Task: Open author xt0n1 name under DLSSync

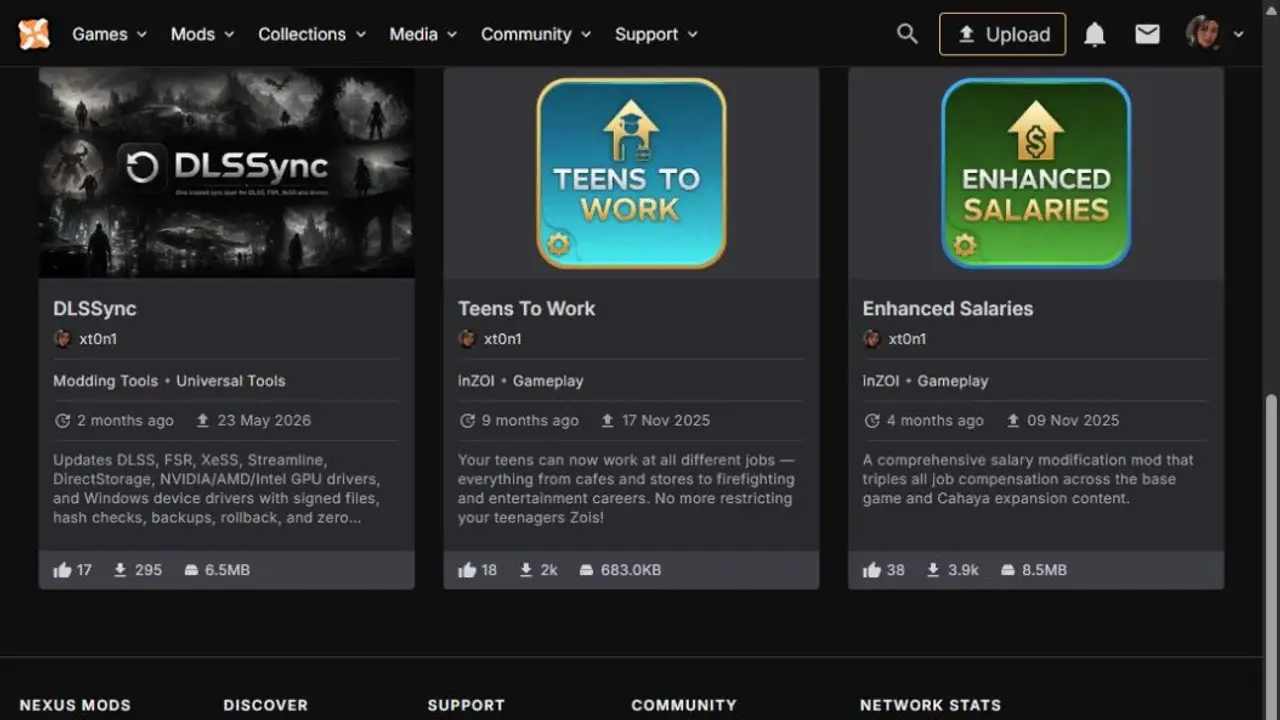Action: tap(98, 339)
